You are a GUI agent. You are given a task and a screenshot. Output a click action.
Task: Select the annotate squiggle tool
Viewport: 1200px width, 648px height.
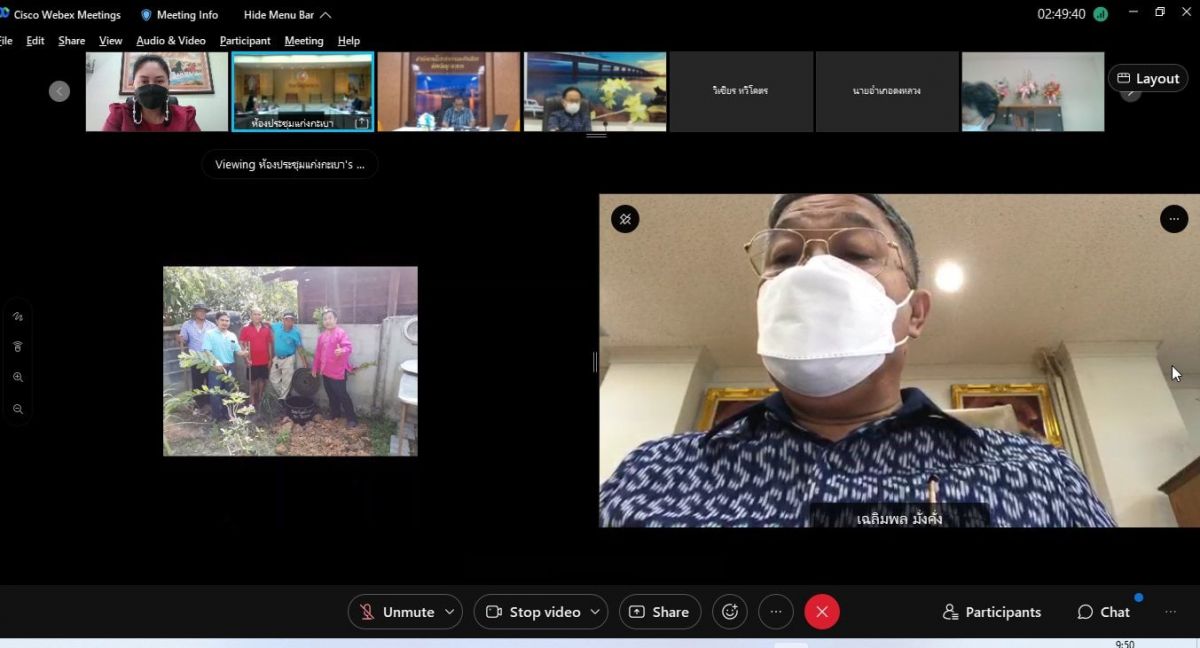coord(18,316)
